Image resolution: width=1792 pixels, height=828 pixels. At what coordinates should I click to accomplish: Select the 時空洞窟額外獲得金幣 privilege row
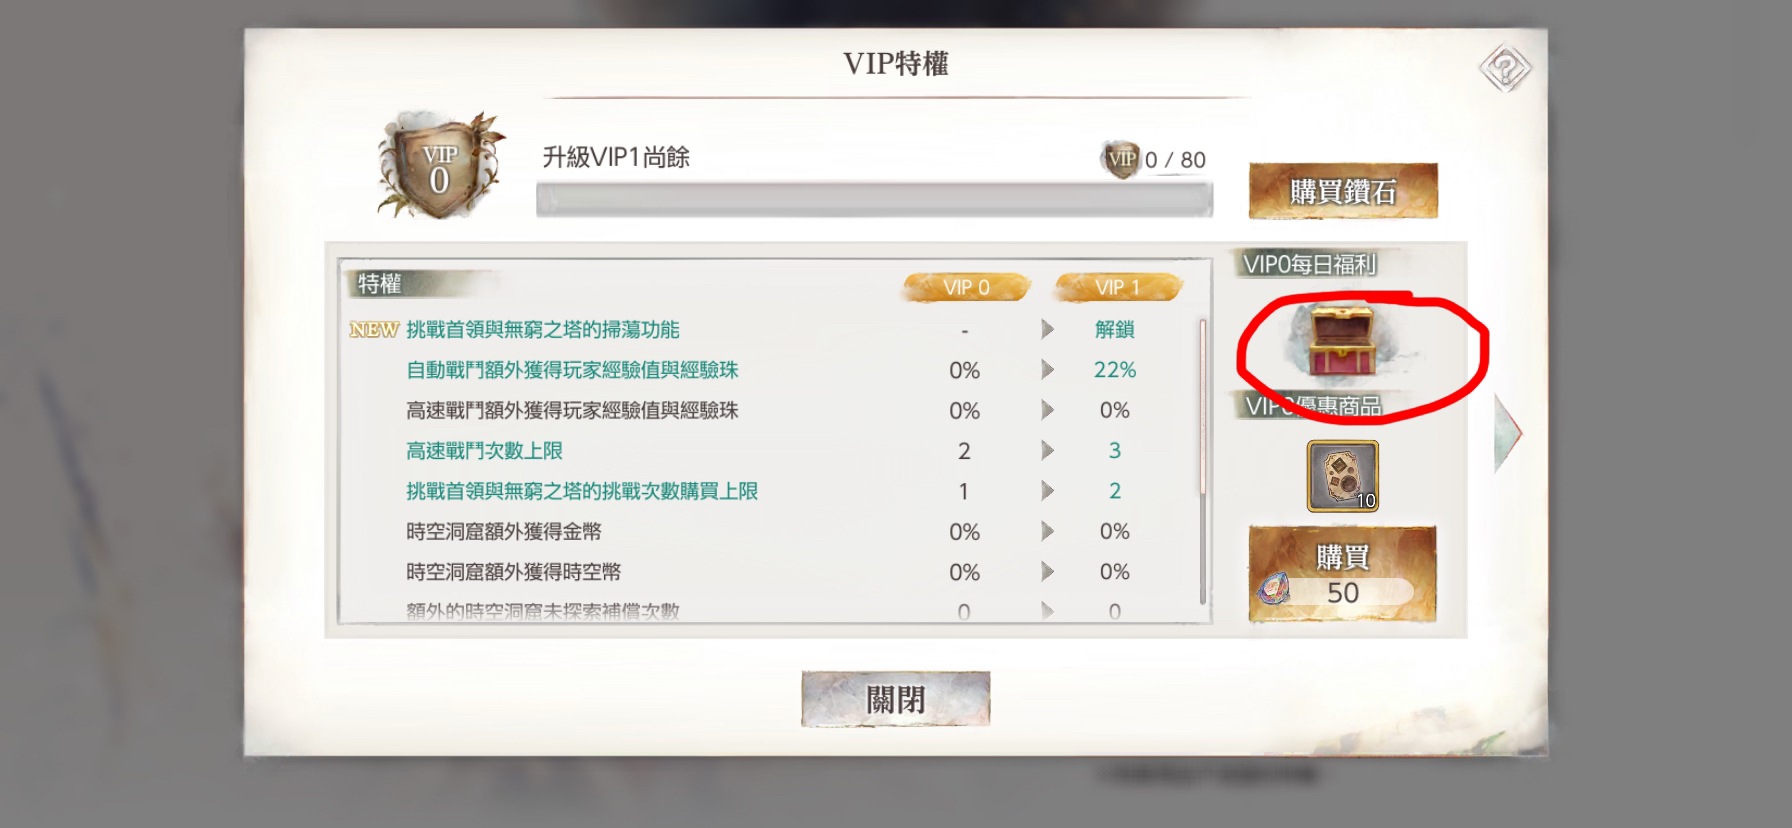[x=769, y=532]
